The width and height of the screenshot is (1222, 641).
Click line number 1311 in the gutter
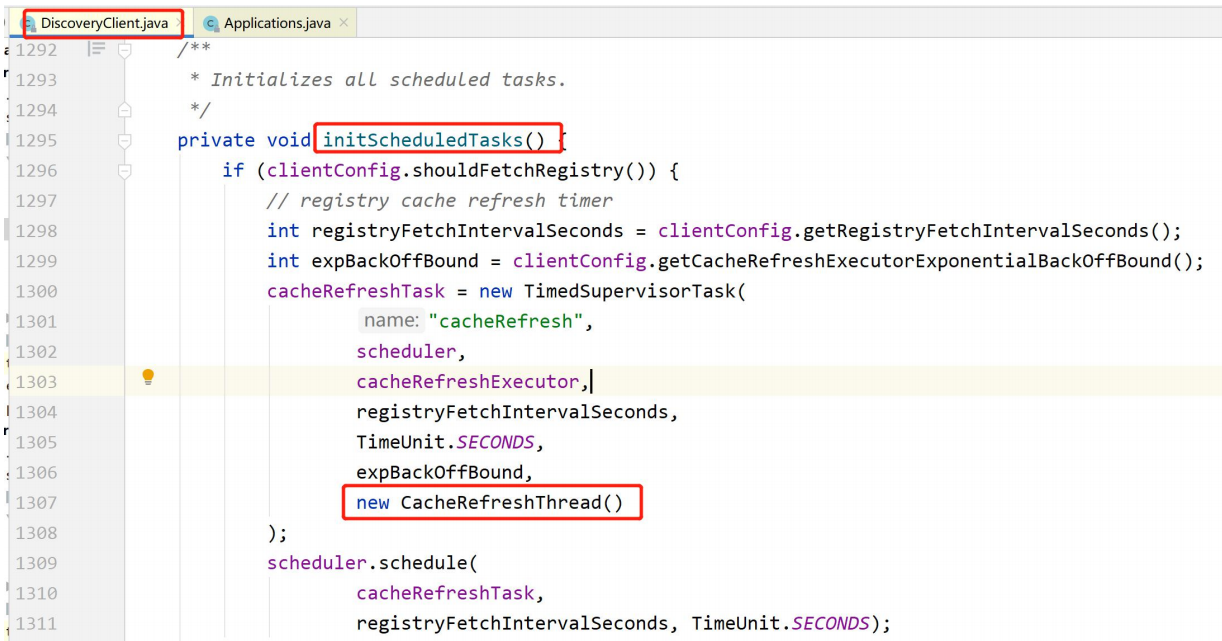[x=36, y=623]
